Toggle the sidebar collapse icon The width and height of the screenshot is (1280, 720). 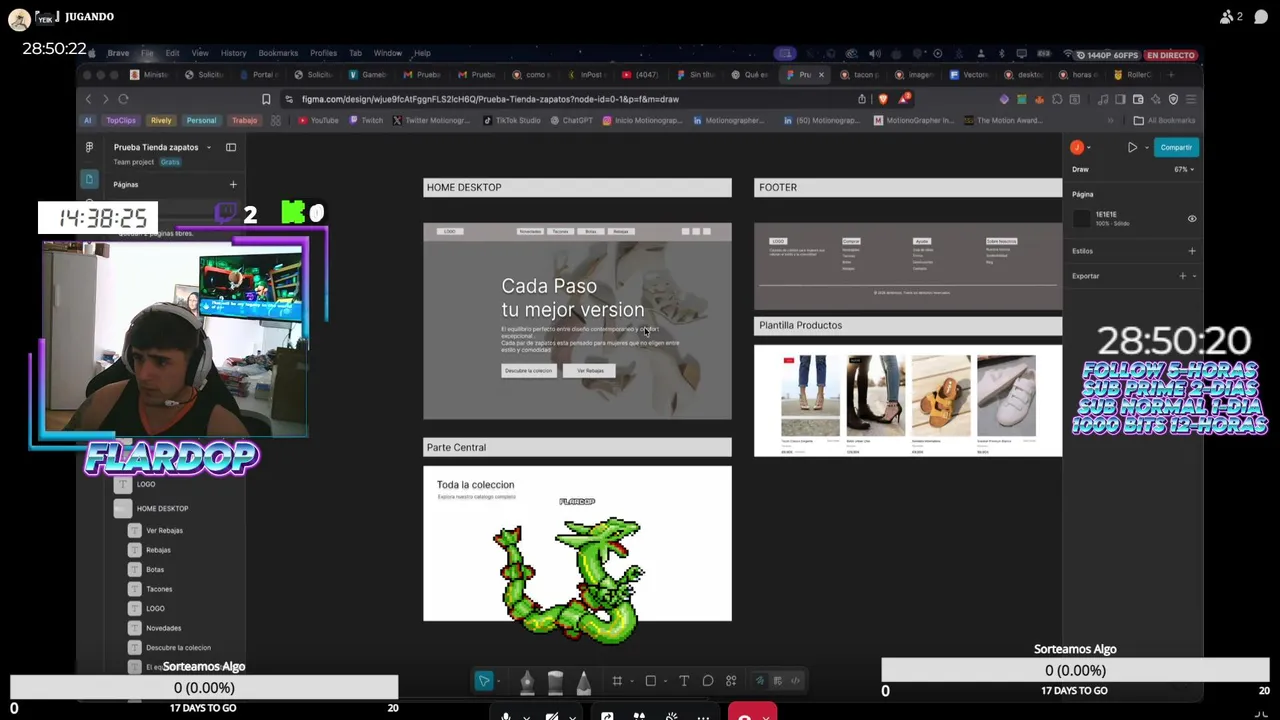(x=231, y=147)
